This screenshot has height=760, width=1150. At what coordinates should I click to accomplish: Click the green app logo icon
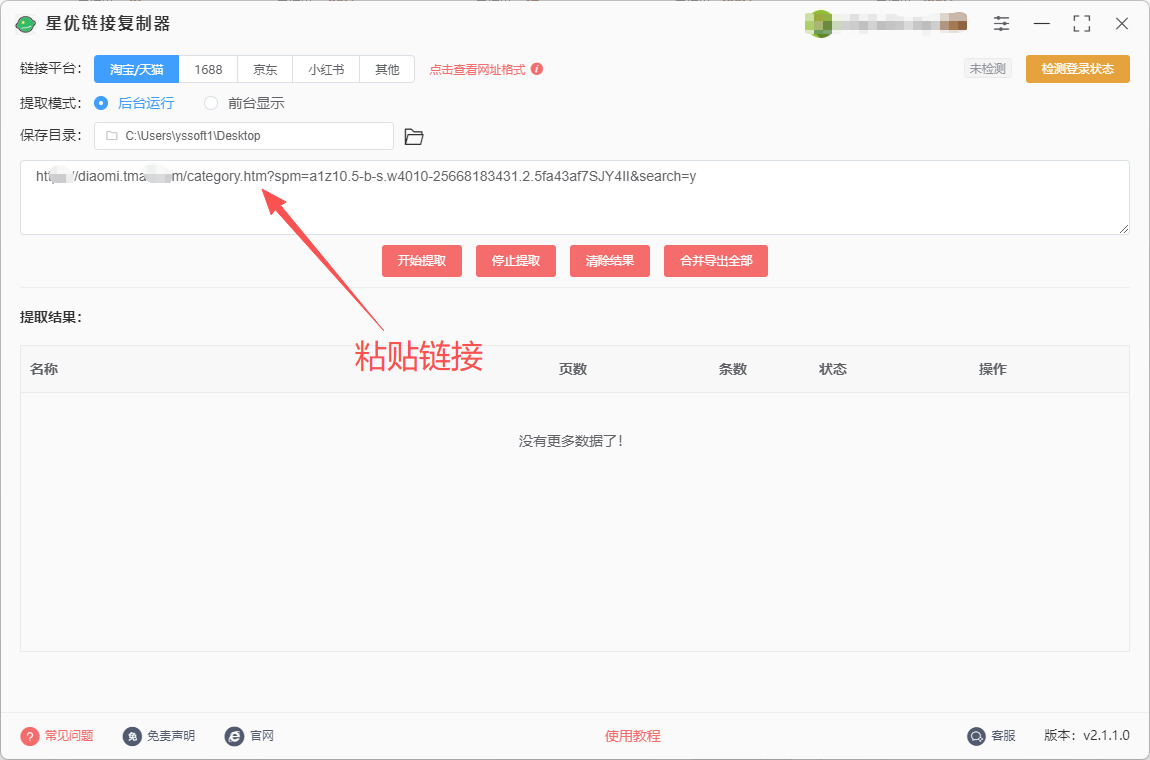pos(26,24)
